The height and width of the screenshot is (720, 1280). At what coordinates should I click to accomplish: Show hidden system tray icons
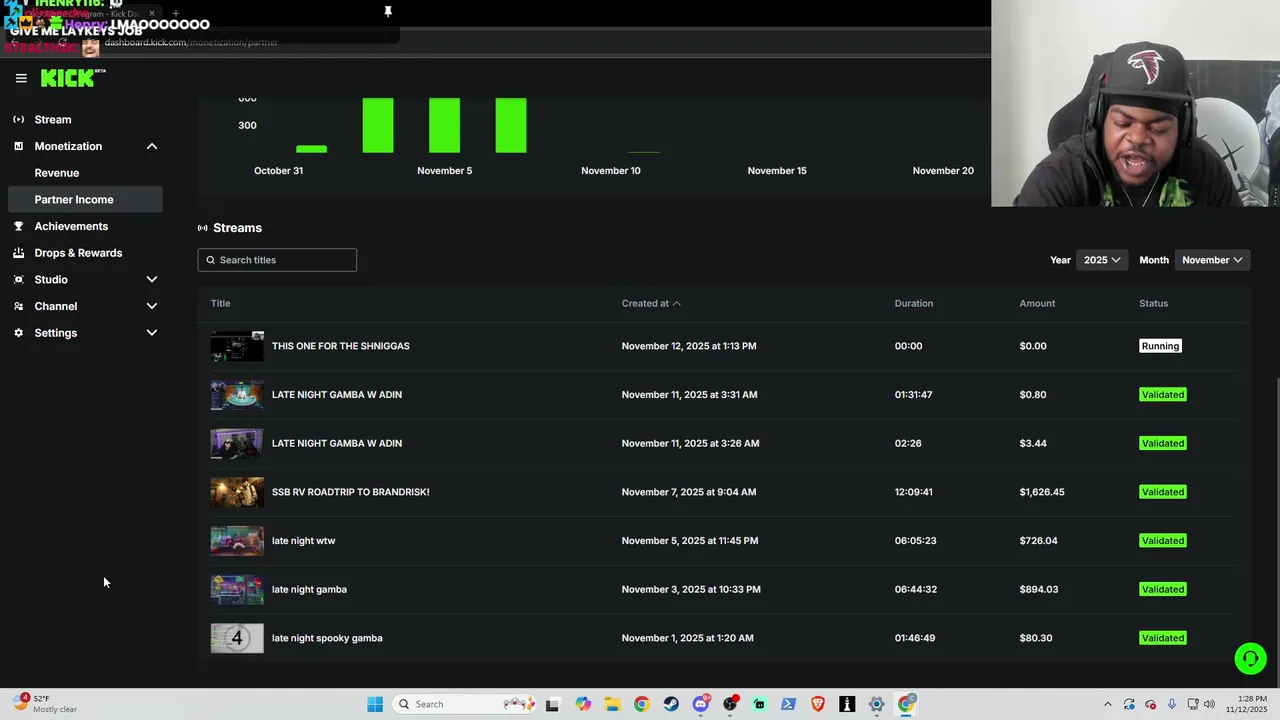tap(1107, 704)
